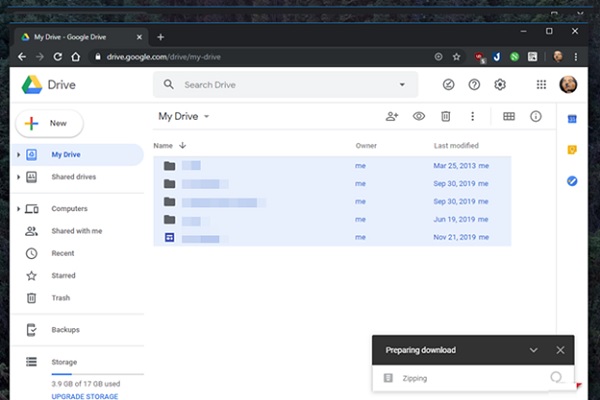Open Google Tasks side panel icon
Viewport: 600px width, 400px height.
tap(572, 181)
